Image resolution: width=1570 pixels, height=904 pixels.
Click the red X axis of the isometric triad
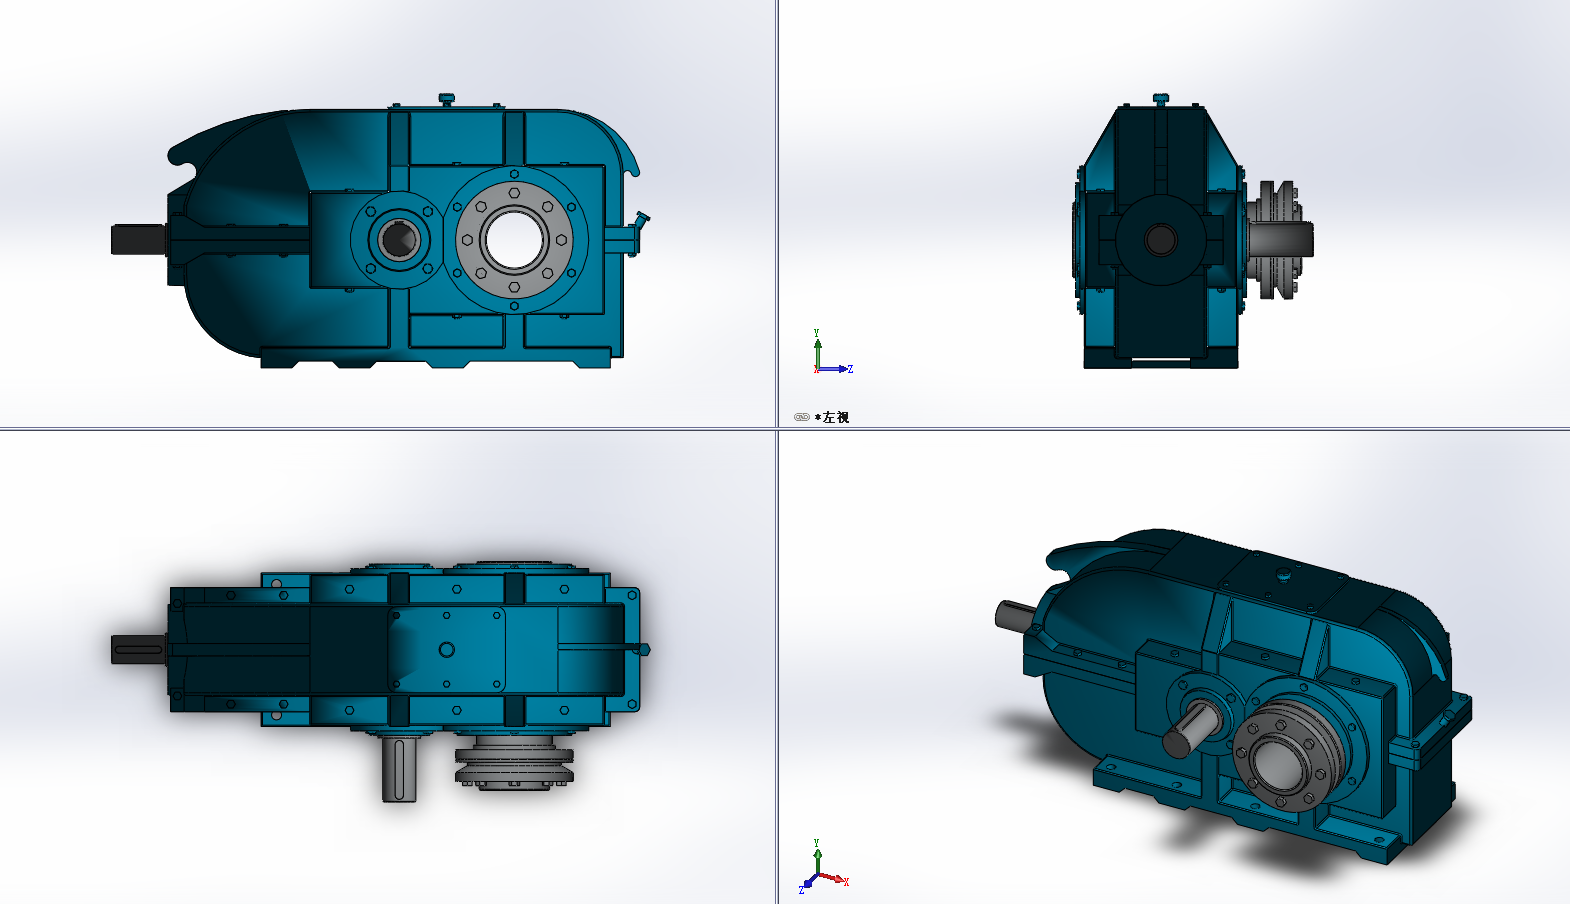coord(833,879)
